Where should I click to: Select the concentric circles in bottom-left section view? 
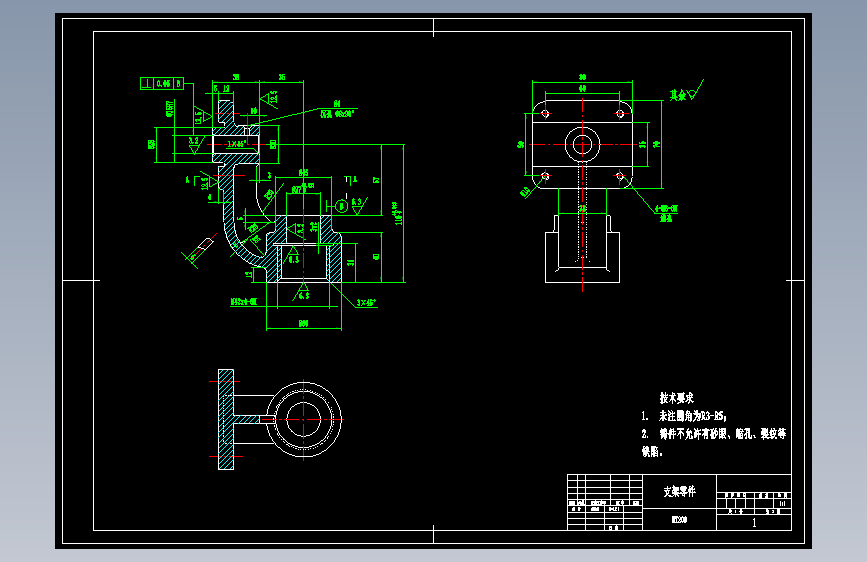click(304, 419)
